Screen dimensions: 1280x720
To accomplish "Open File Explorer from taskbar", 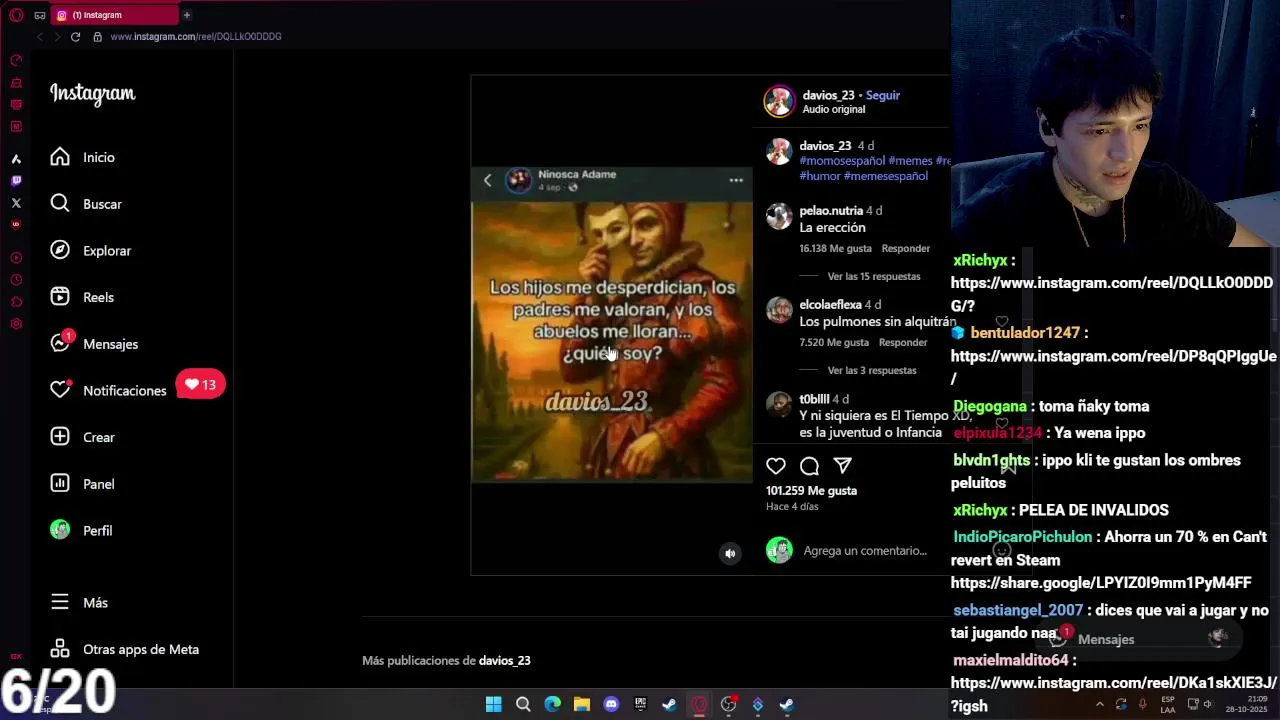I will (582, 704).
